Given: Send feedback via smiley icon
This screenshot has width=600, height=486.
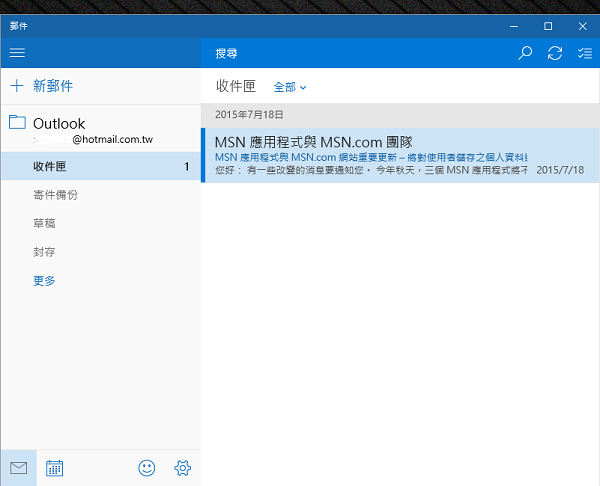Looking at the screenshot, I should click(147, 468).
